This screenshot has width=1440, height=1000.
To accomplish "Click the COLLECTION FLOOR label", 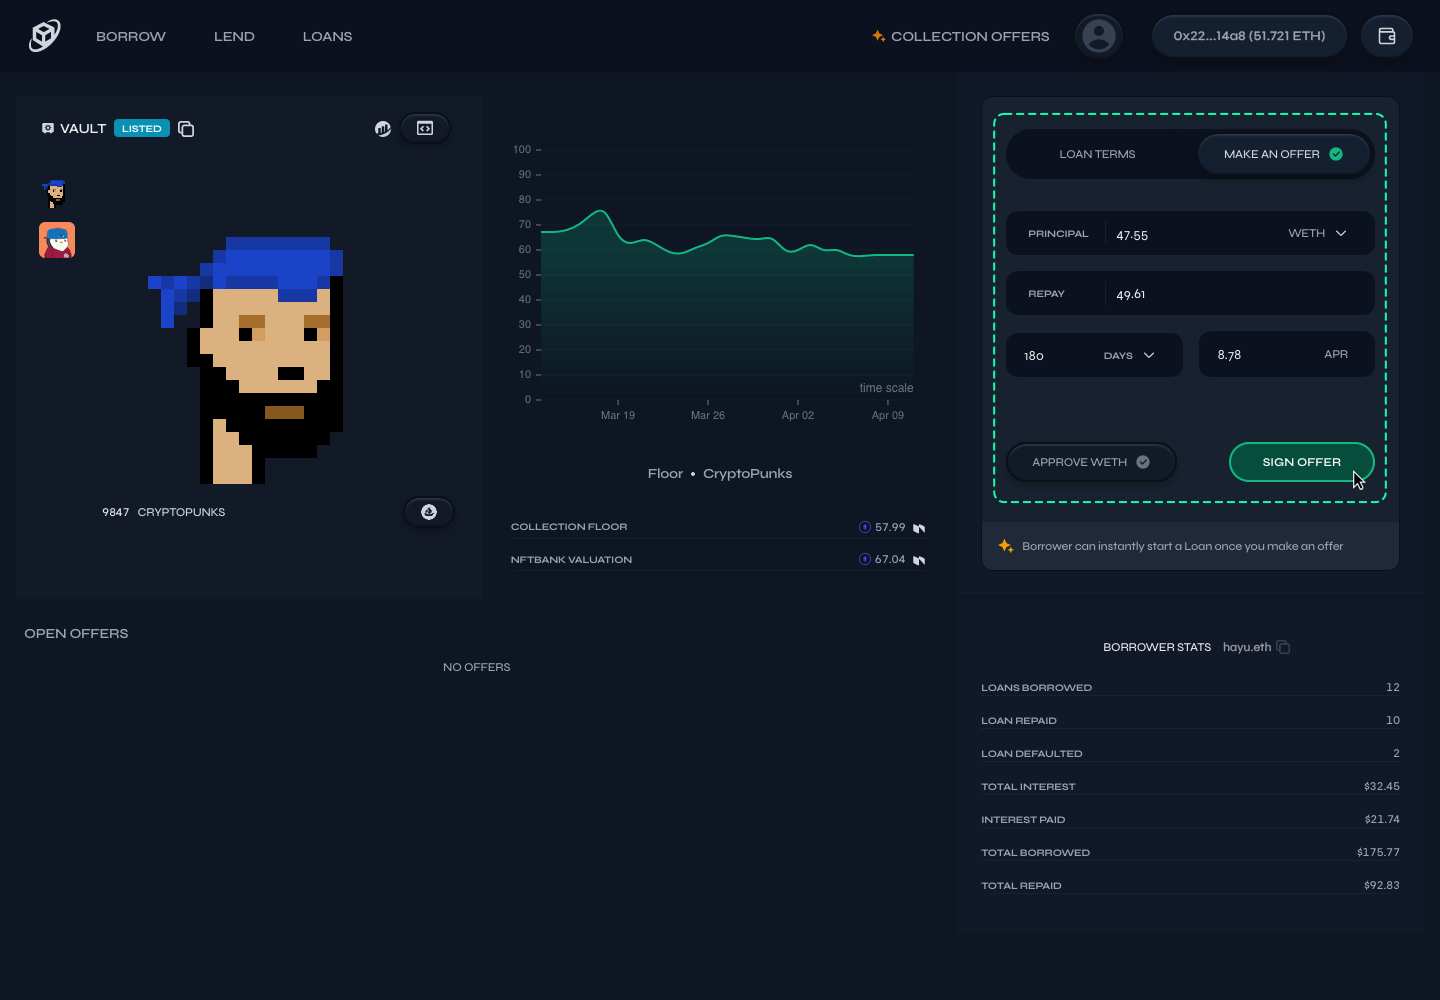I will (x=569, y=527).
